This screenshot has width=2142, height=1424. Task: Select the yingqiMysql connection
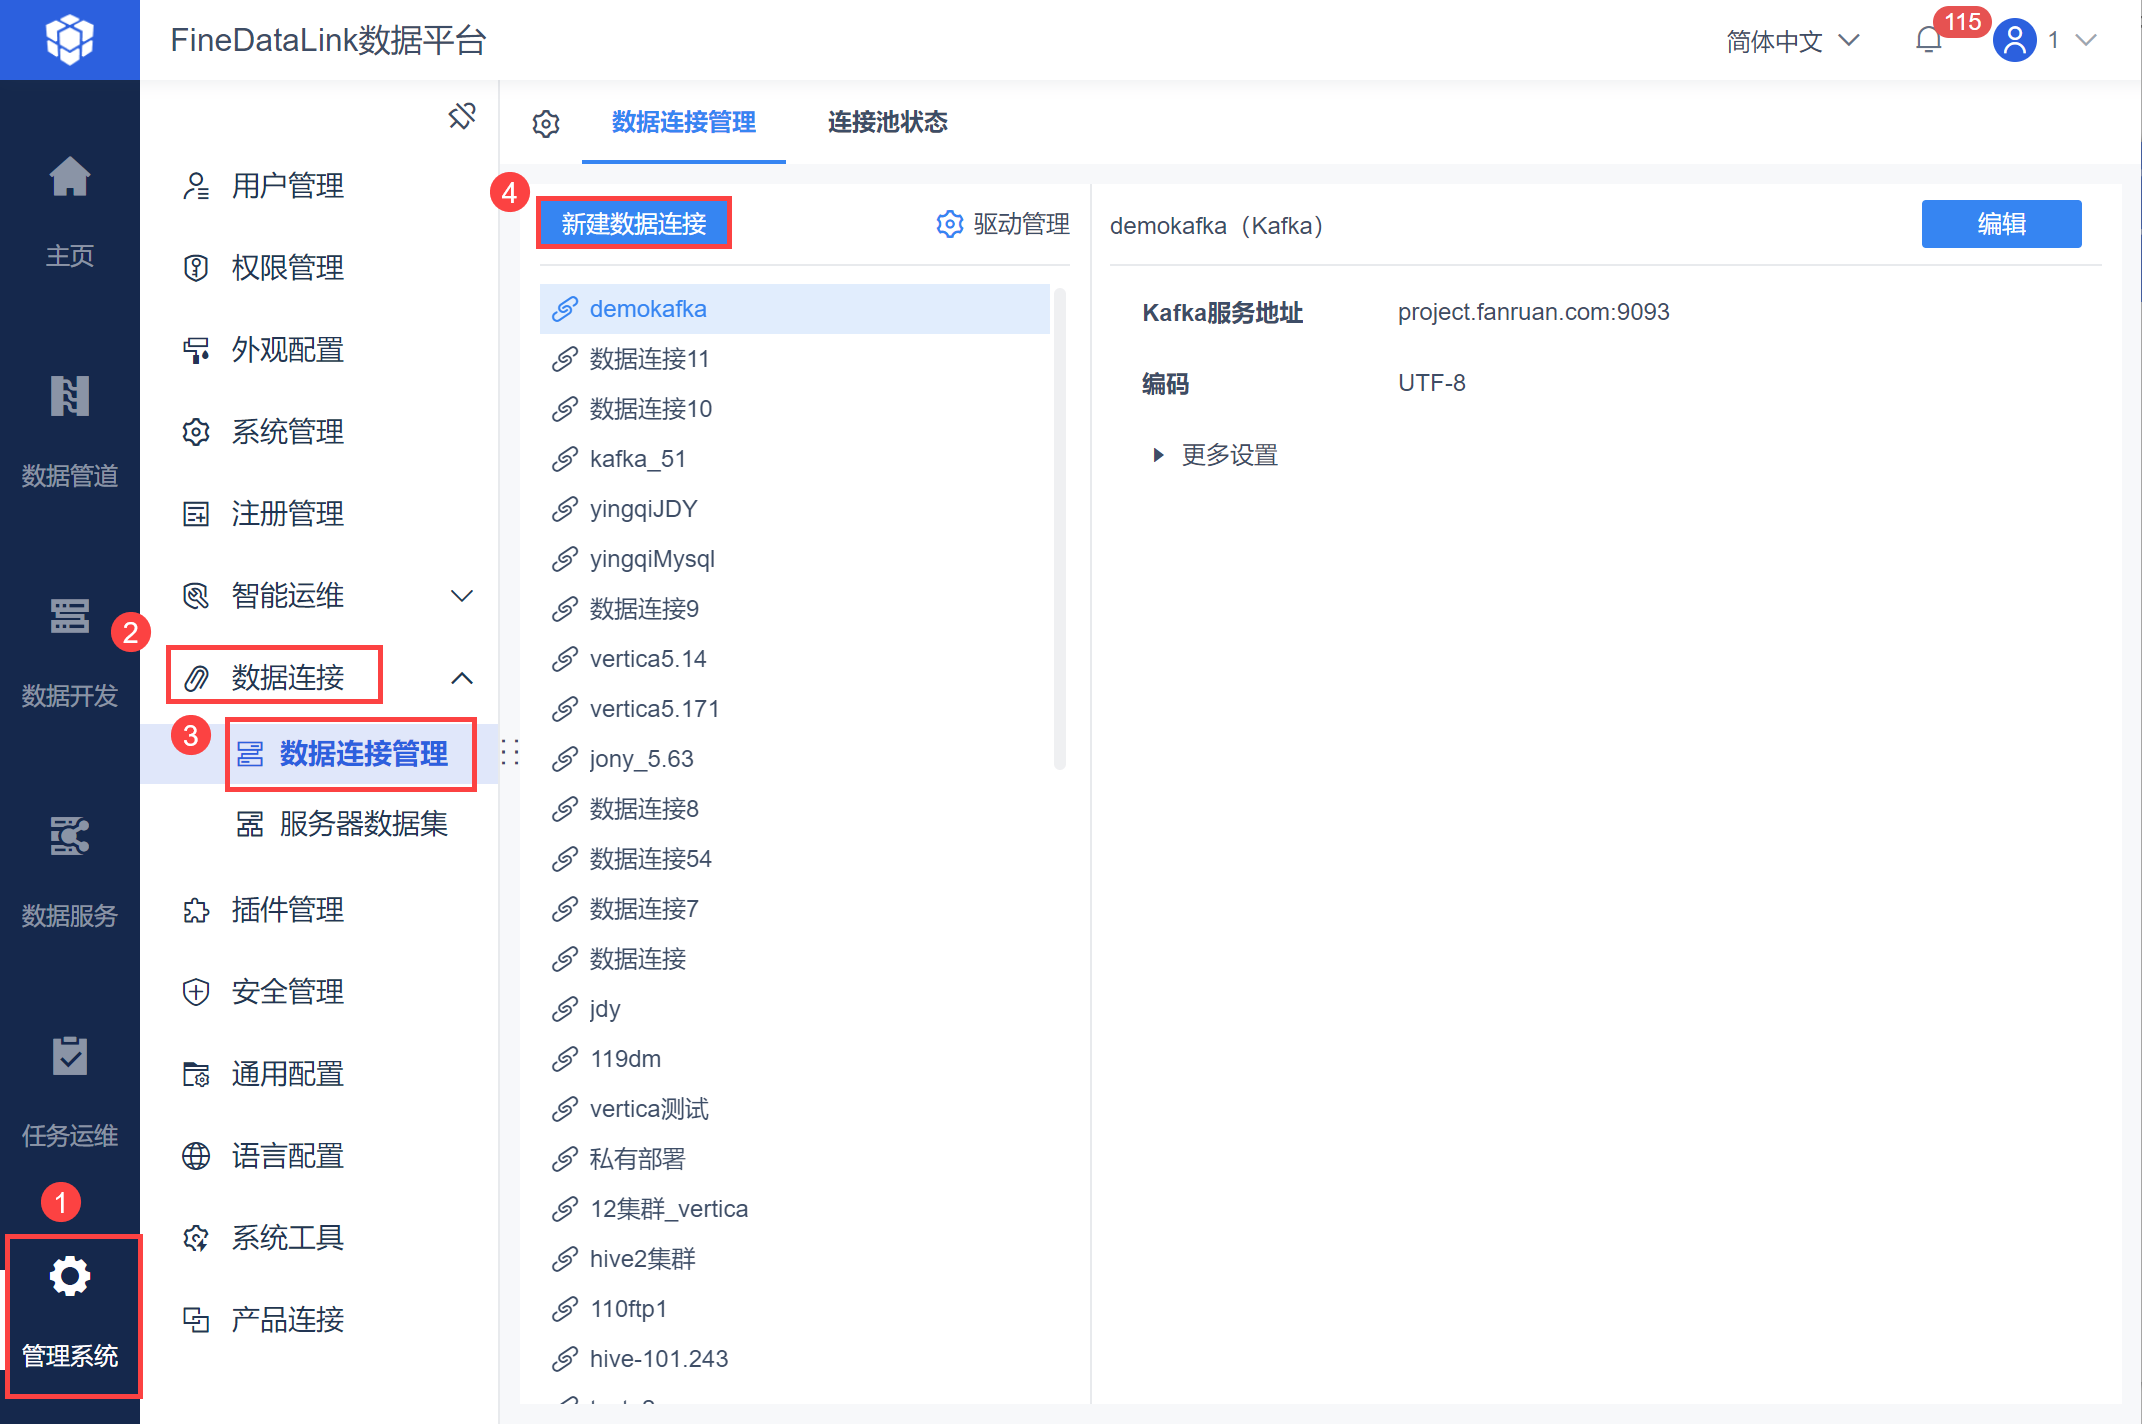click(652, 559)
